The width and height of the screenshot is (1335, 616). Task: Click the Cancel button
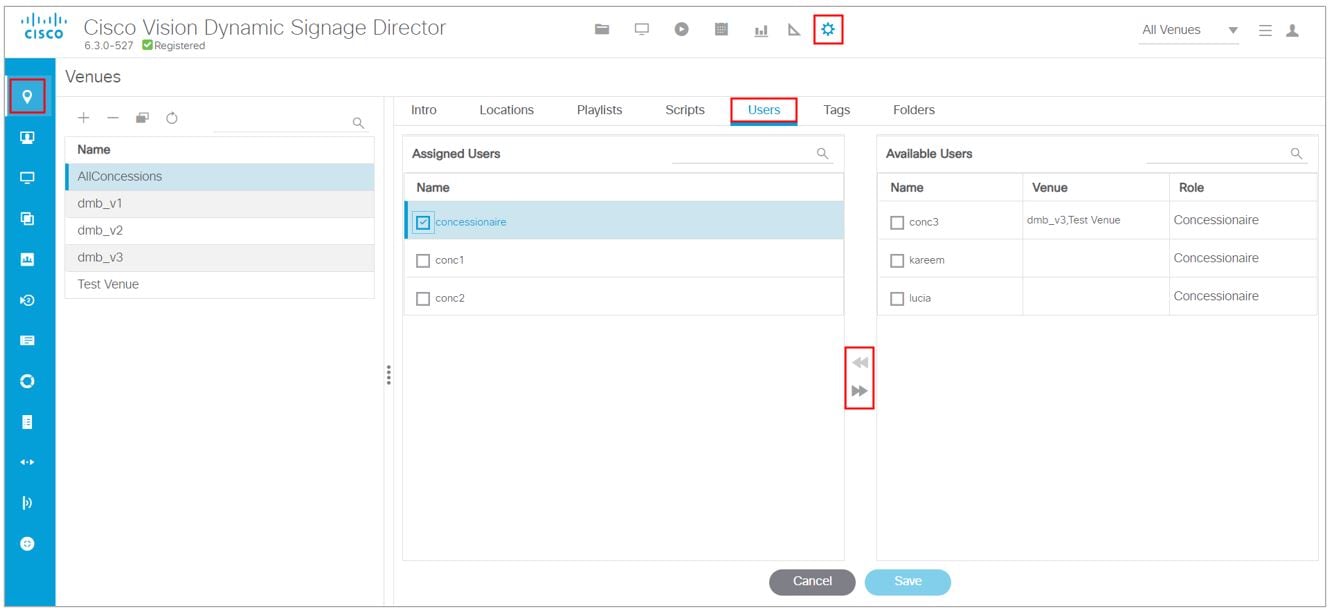(x=812, y=582)
